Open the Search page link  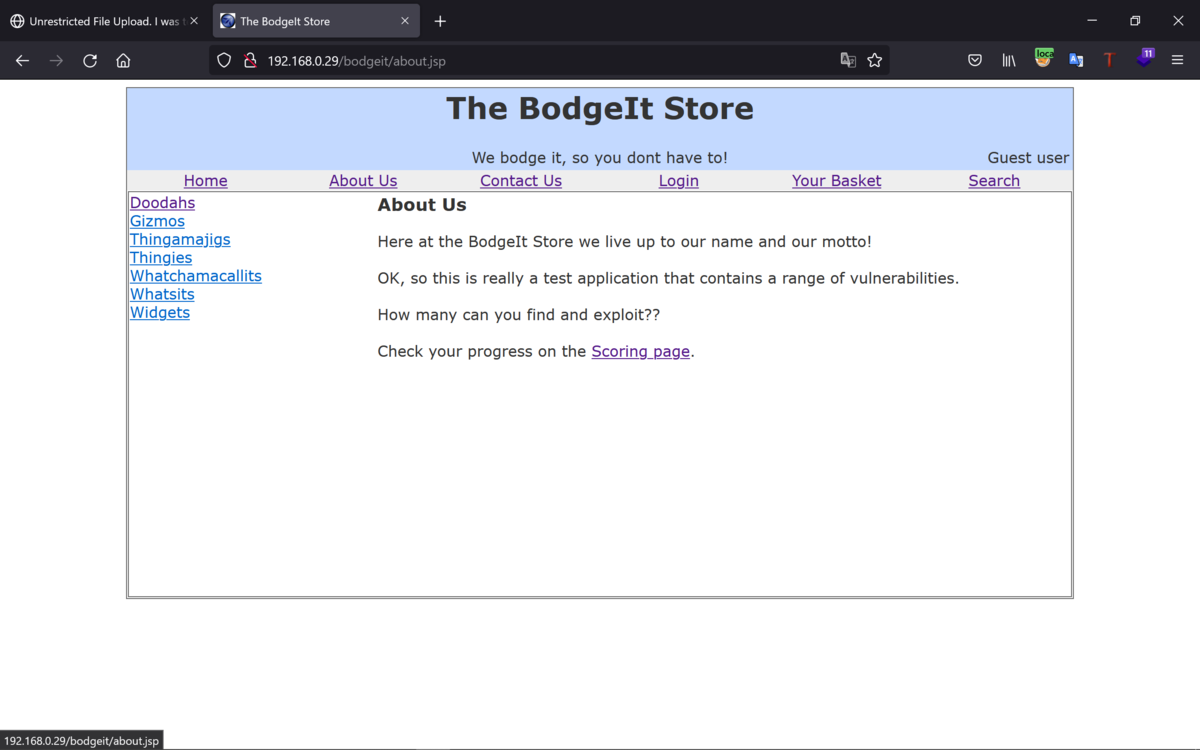994,181
